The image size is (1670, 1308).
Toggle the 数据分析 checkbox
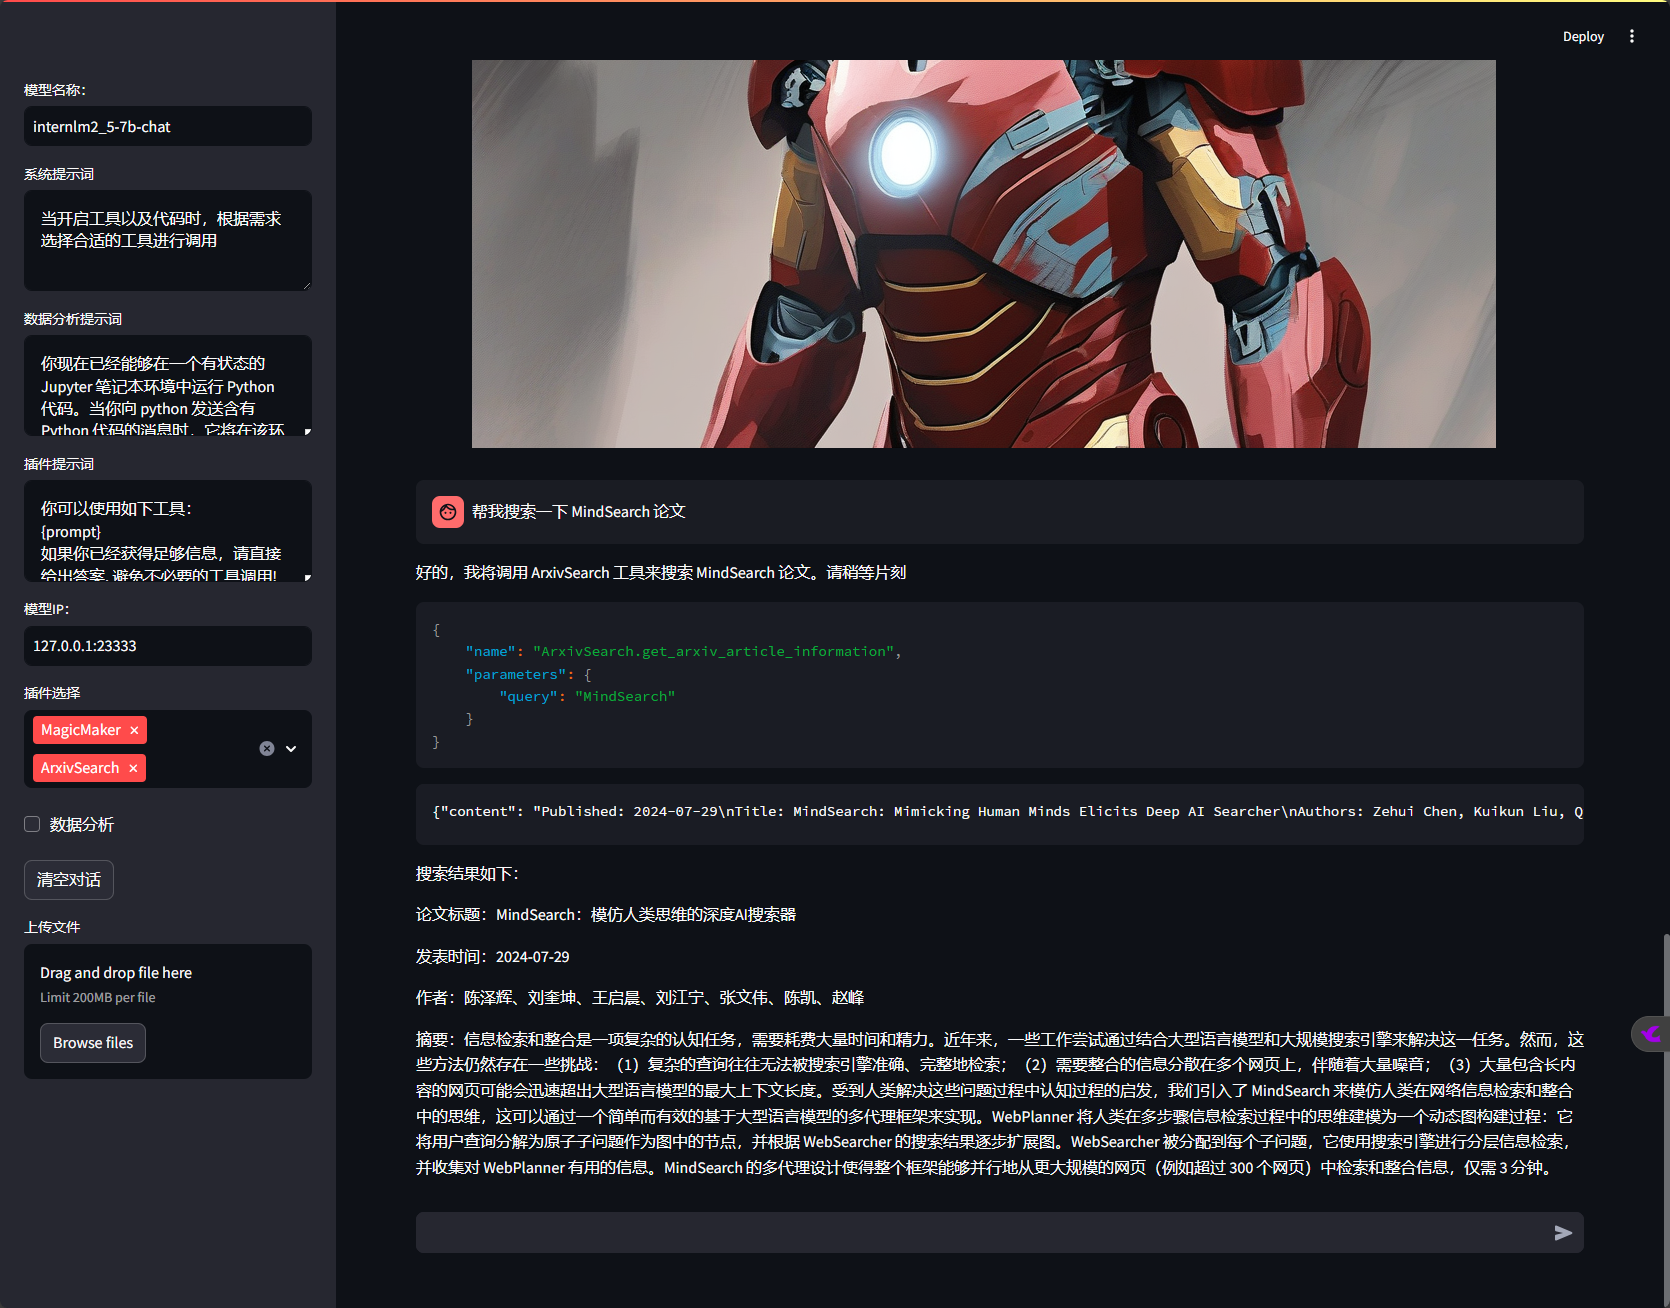pos(32,824)
